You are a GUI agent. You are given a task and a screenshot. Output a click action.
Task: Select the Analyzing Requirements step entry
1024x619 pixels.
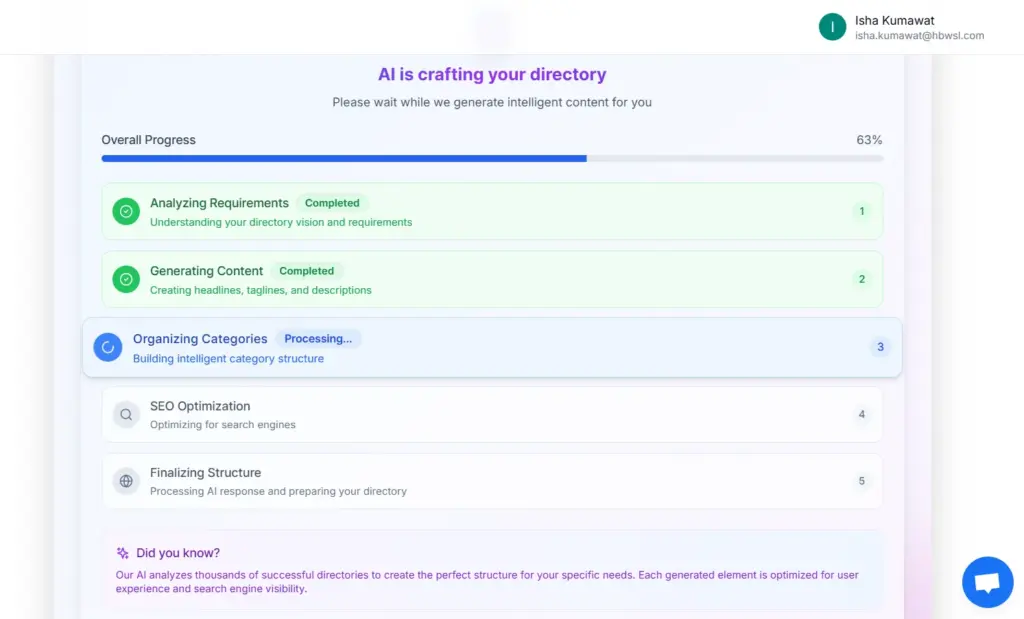(x=492, y=211)
